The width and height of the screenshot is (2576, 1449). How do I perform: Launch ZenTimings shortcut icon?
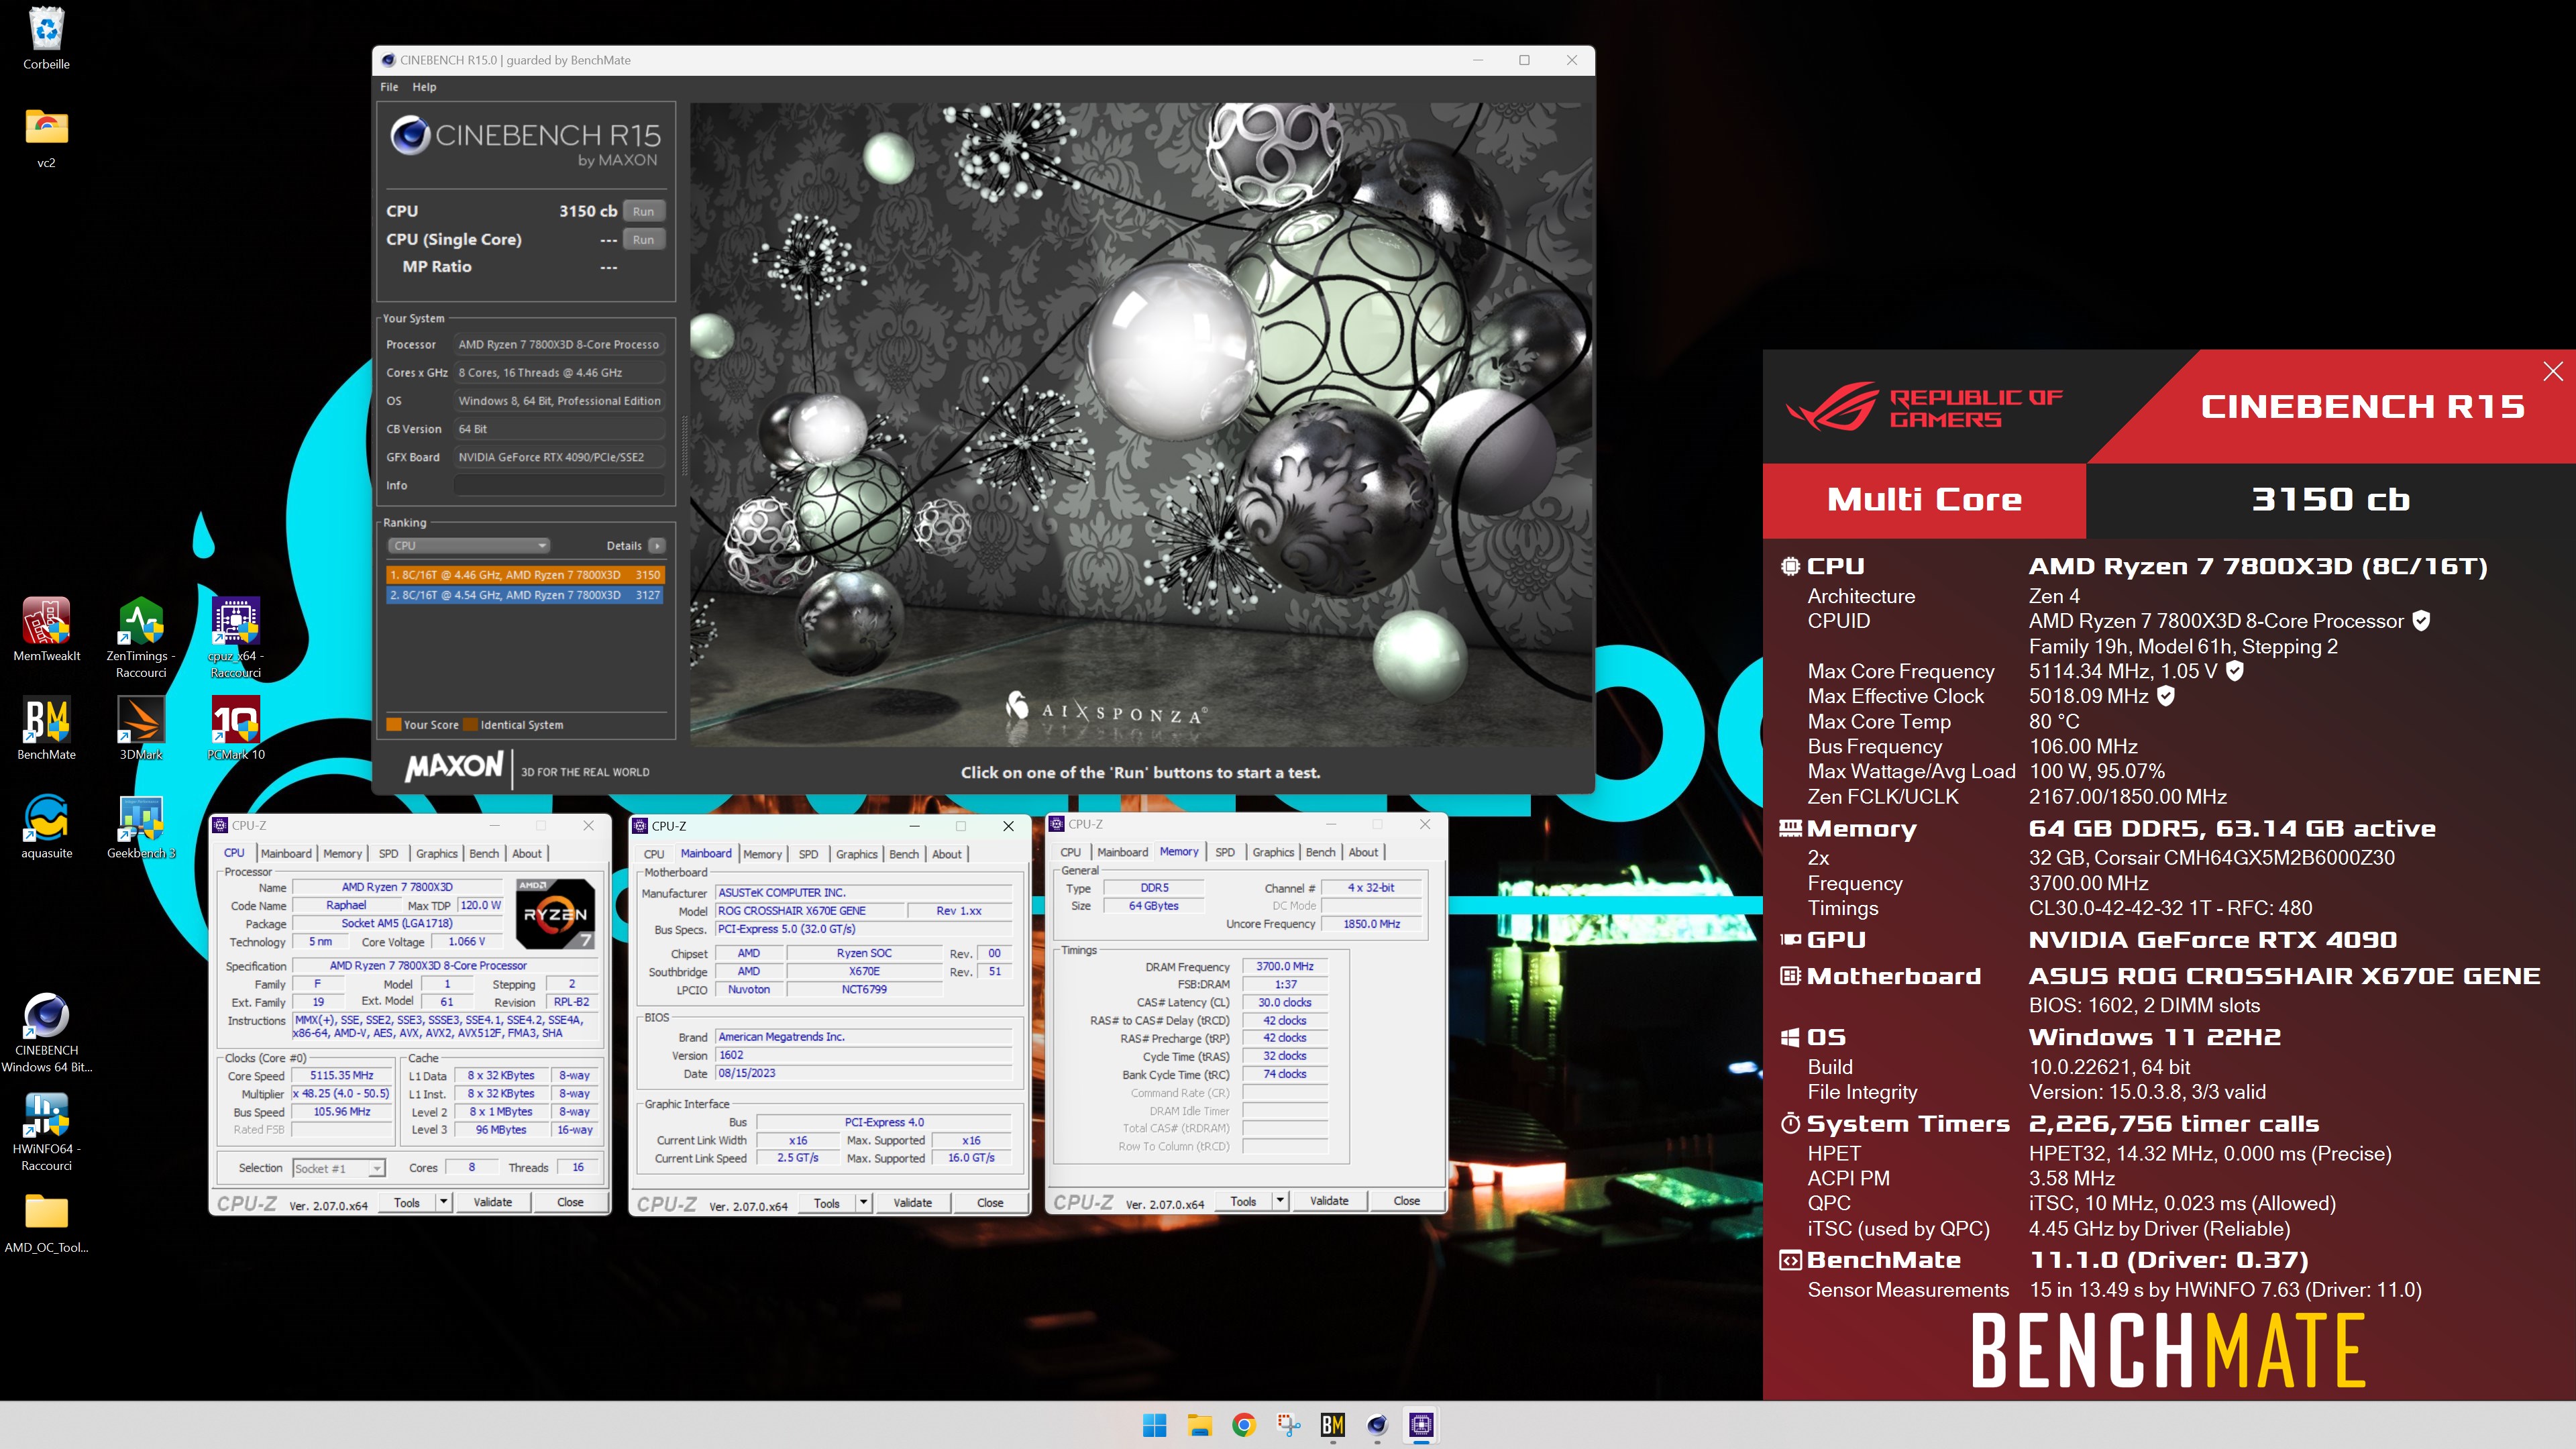(x=141, y=621)
